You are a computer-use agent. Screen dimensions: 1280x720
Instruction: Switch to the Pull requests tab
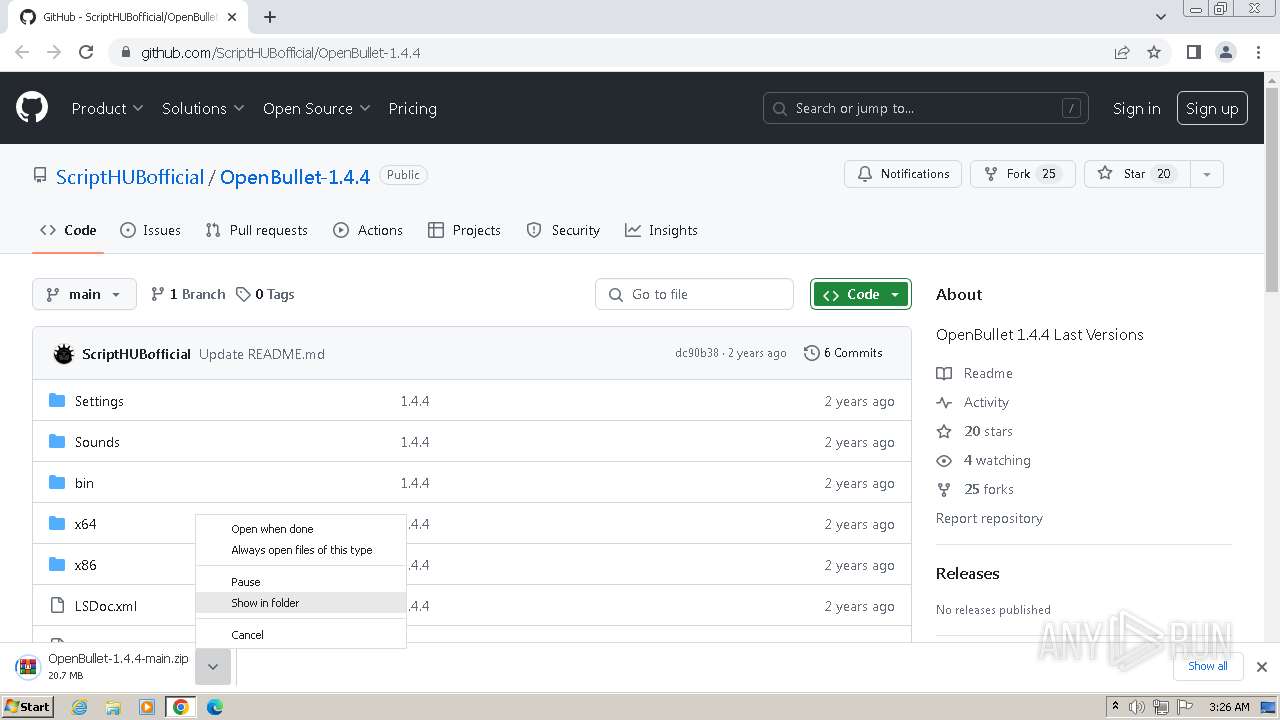(257, 230)
